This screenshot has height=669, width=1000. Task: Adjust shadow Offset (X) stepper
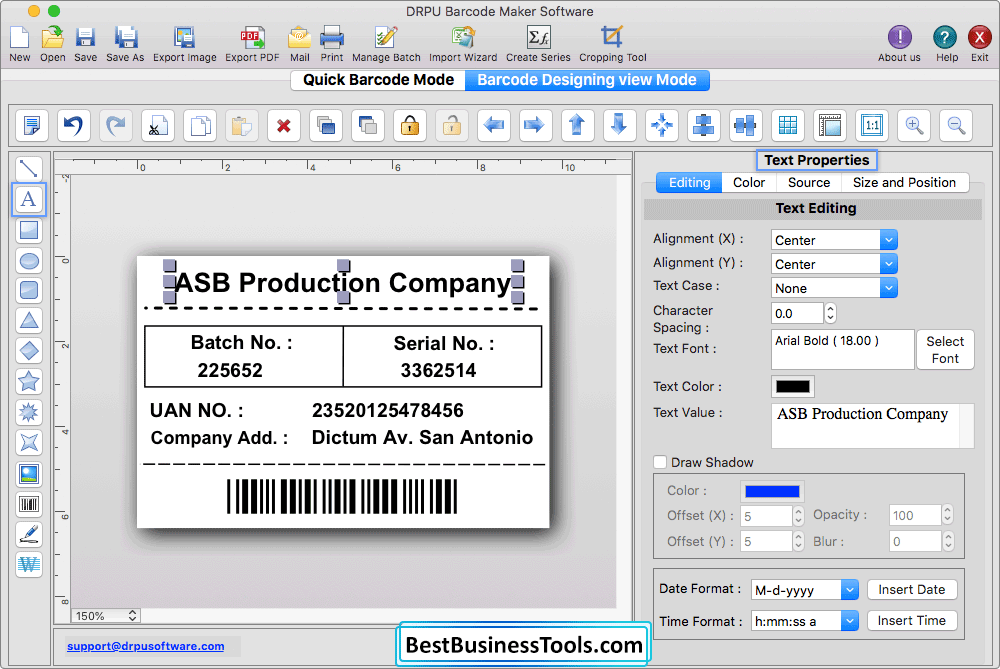click(798, 515)
